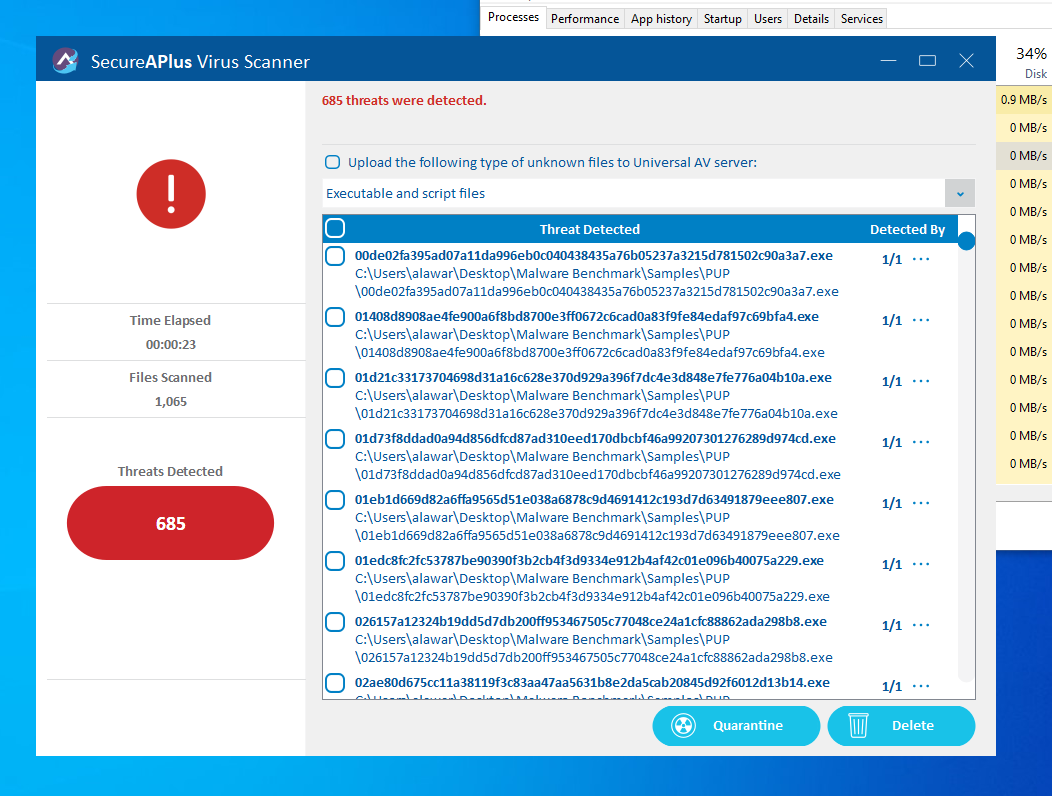Viewport: 1052px width, 796px height.
Task: Maximize the SecureAPlus Virus Scanner window
Action: pyautogui.click(x=927, y=61)
